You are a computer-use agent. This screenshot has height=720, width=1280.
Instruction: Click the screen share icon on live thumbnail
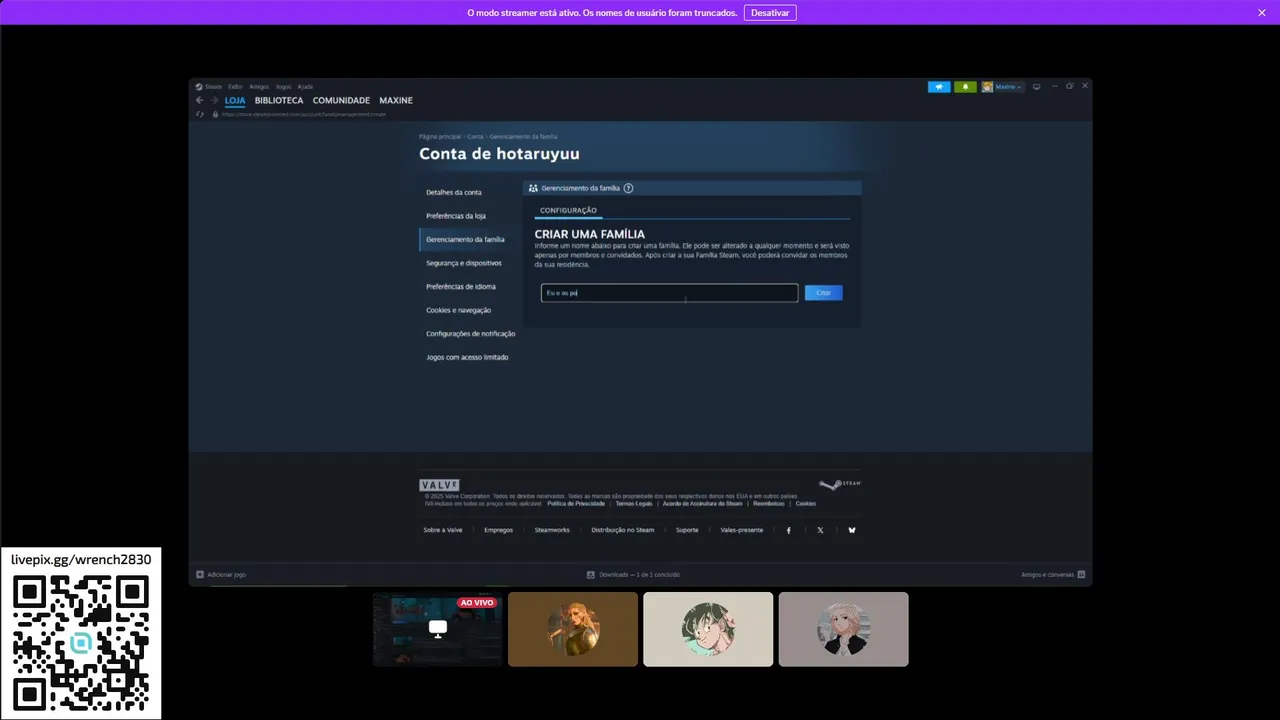coord(438,628)
